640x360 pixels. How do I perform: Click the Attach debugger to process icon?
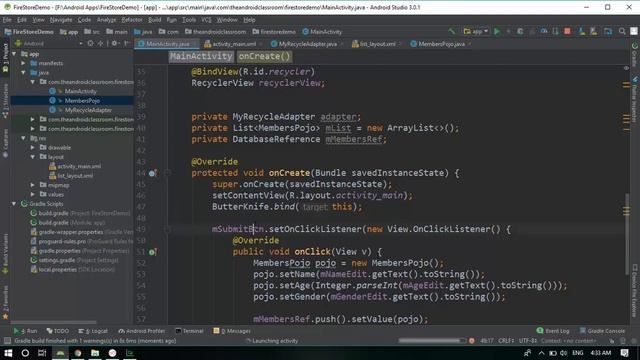555,31
